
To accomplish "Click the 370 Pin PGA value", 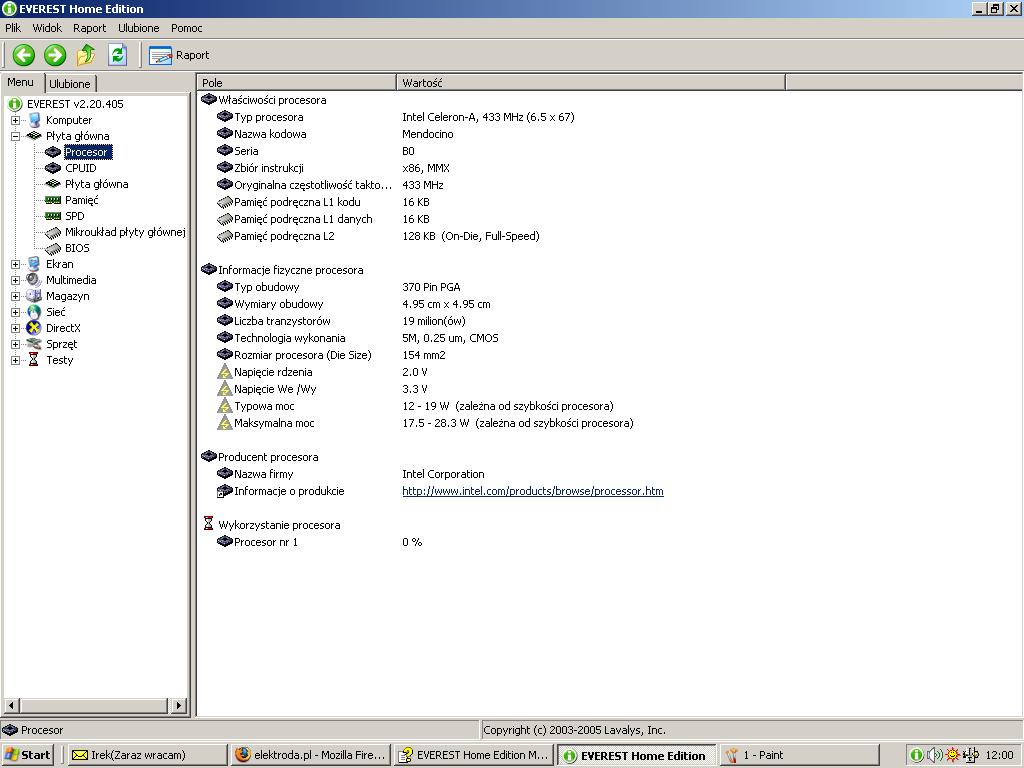I will (x=431, y=287).
